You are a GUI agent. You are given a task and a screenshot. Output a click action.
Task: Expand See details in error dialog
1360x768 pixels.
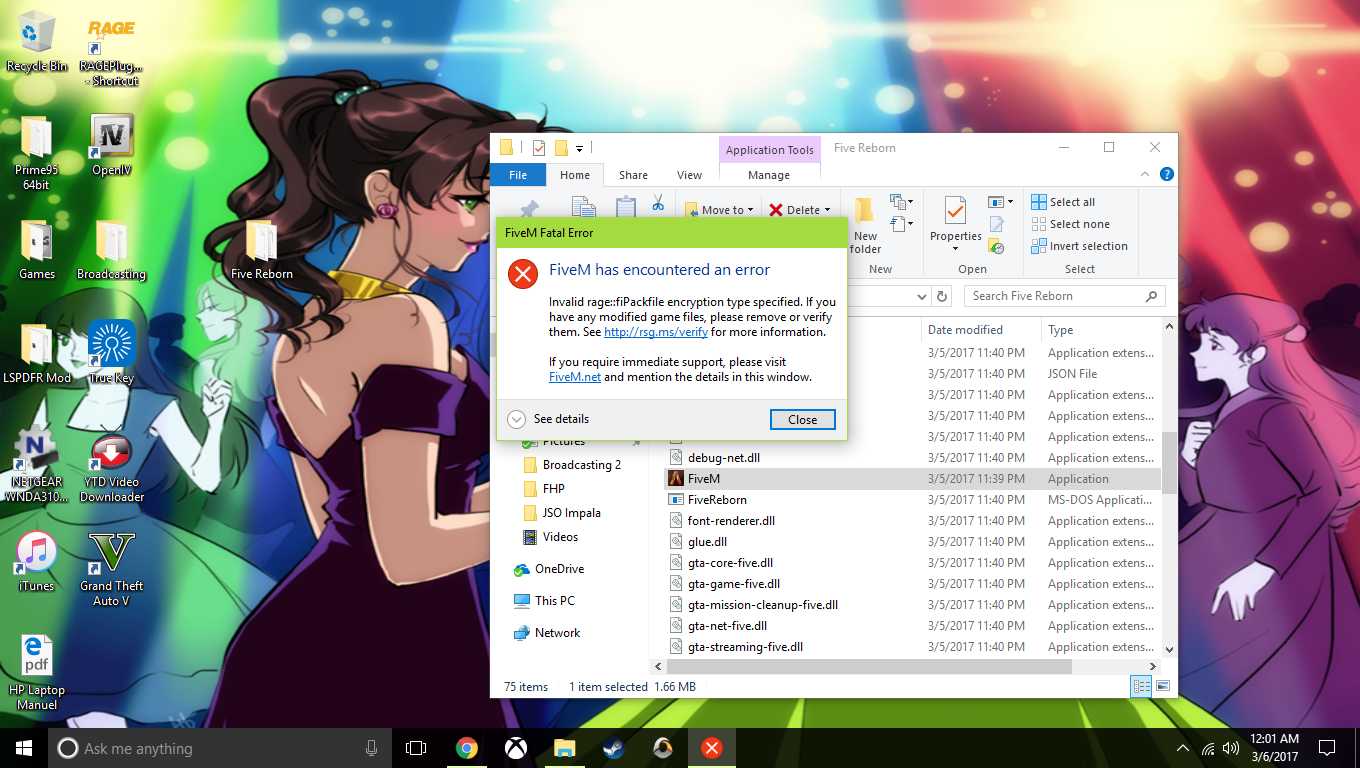[548, 419]
